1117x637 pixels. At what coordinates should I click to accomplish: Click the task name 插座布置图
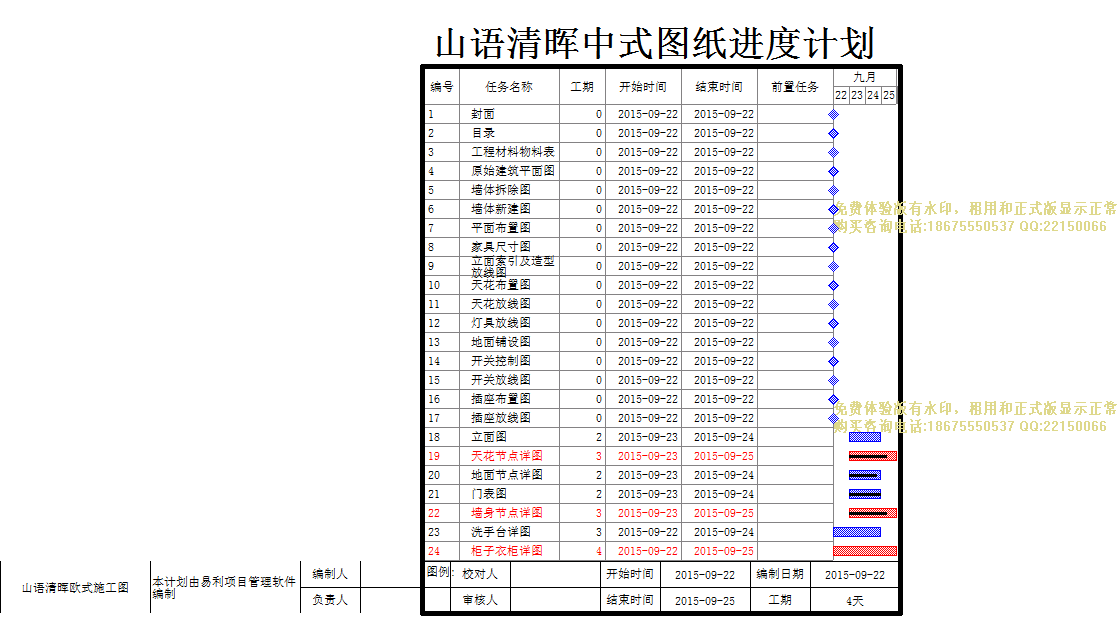[501, 399]
